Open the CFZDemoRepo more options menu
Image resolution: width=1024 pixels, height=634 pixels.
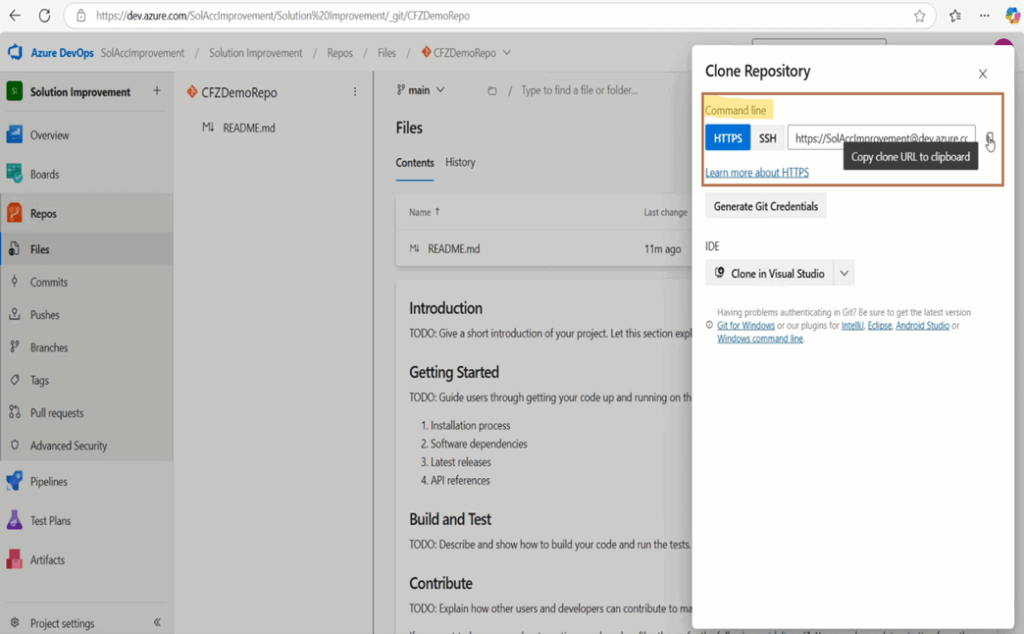pos(355,92)
